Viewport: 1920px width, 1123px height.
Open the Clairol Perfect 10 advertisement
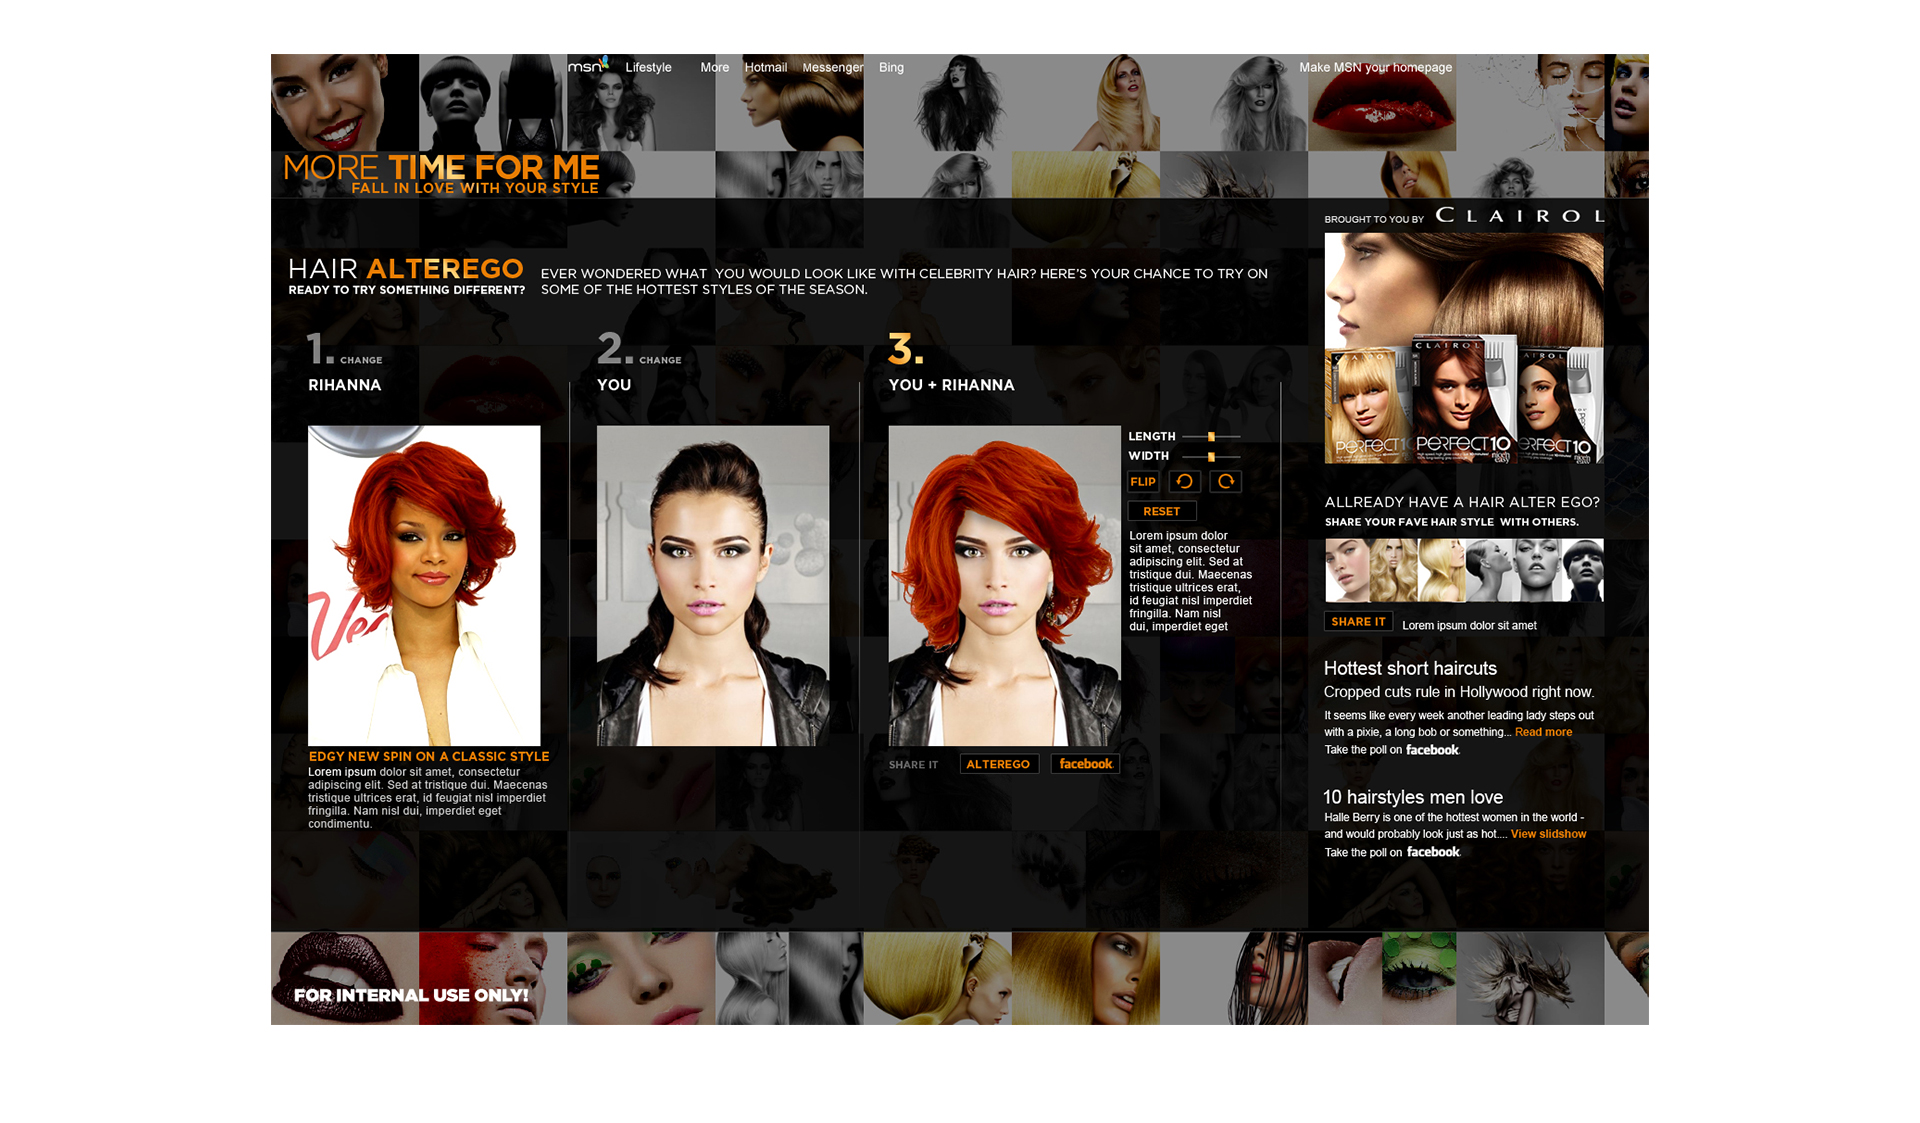(1464, 348)
